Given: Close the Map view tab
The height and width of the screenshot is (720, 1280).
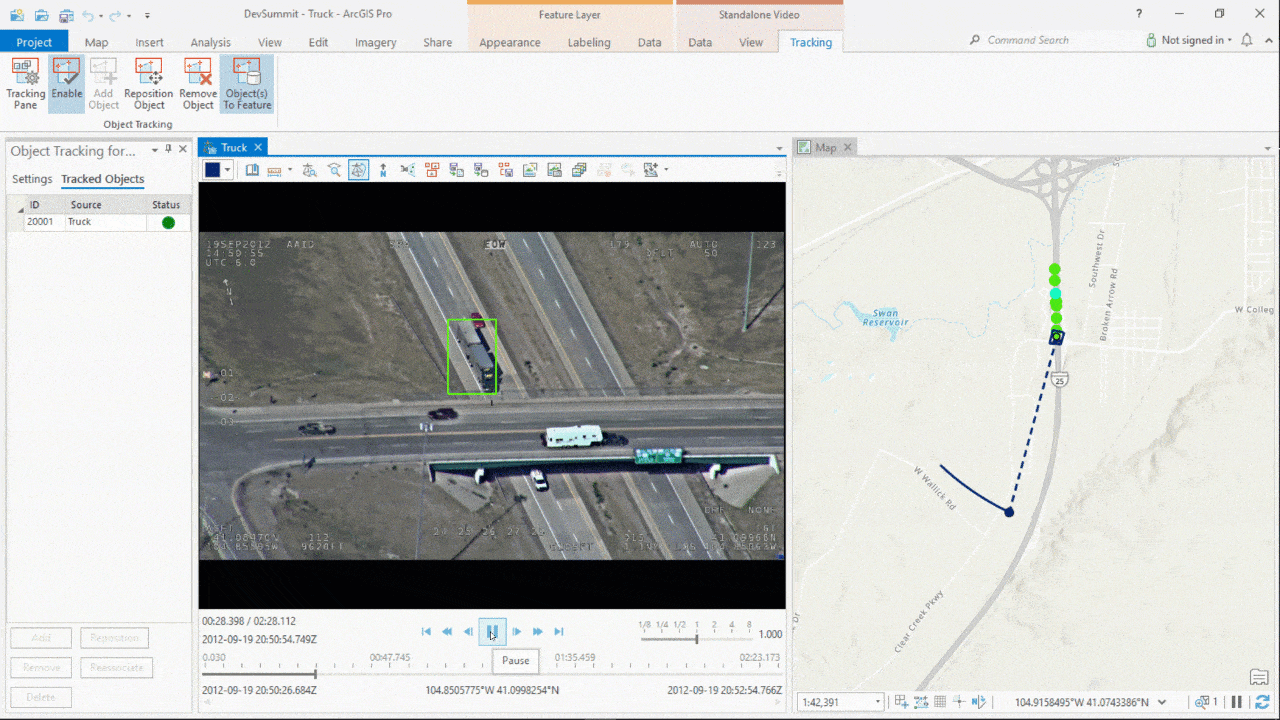Looking at the screenshot, I should [847, 147].
